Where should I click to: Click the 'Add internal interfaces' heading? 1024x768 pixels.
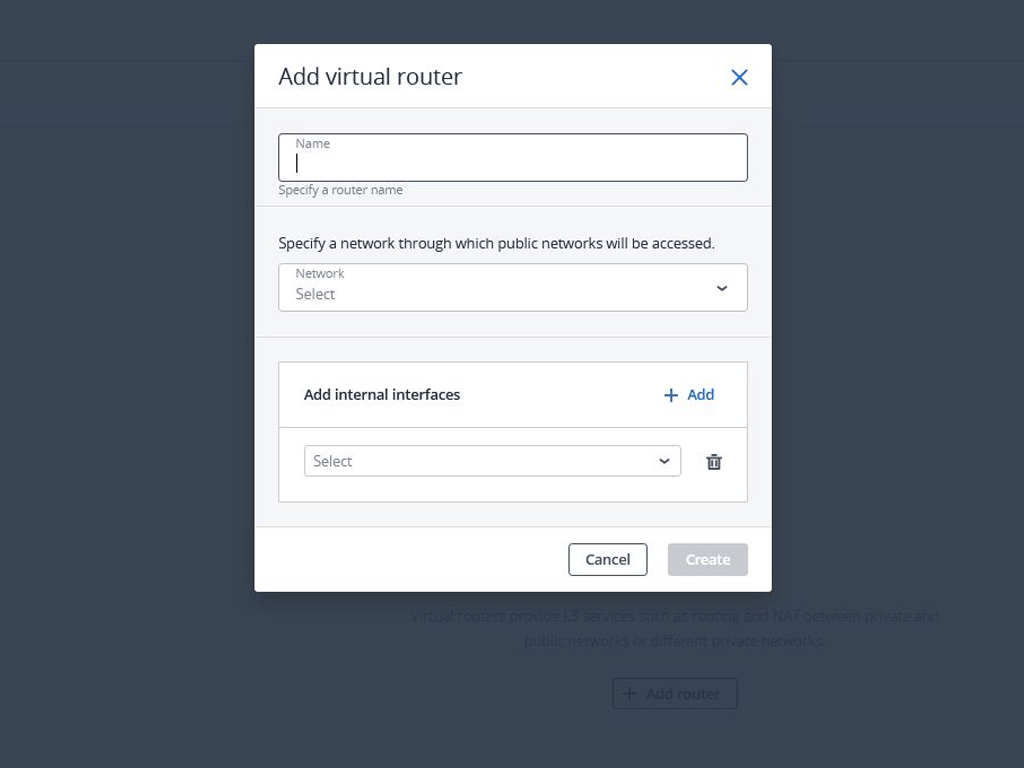click(382, 395)
